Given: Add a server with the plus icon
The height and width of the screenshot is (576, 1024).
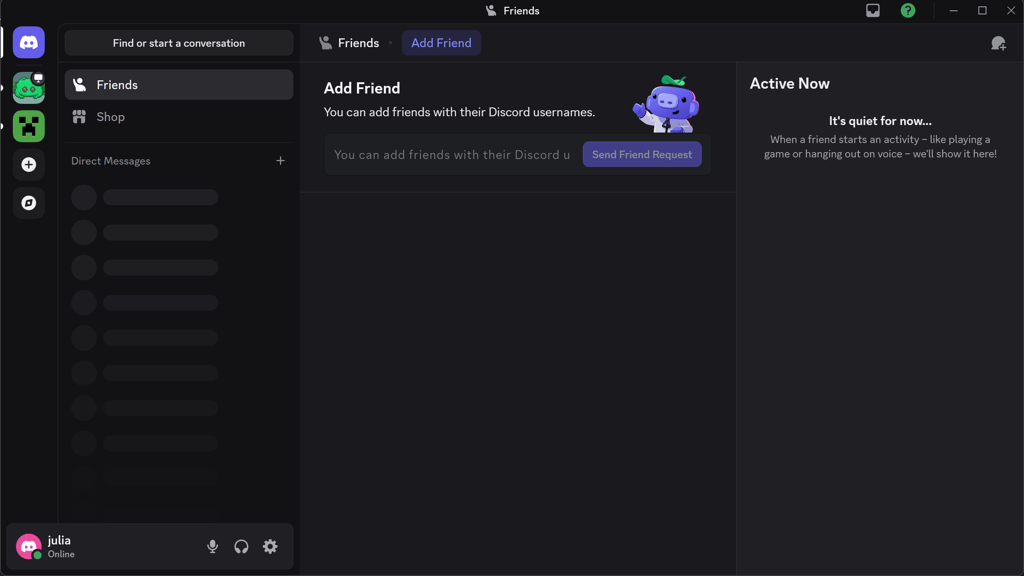Looking at the screenshot, I should 29,165.
